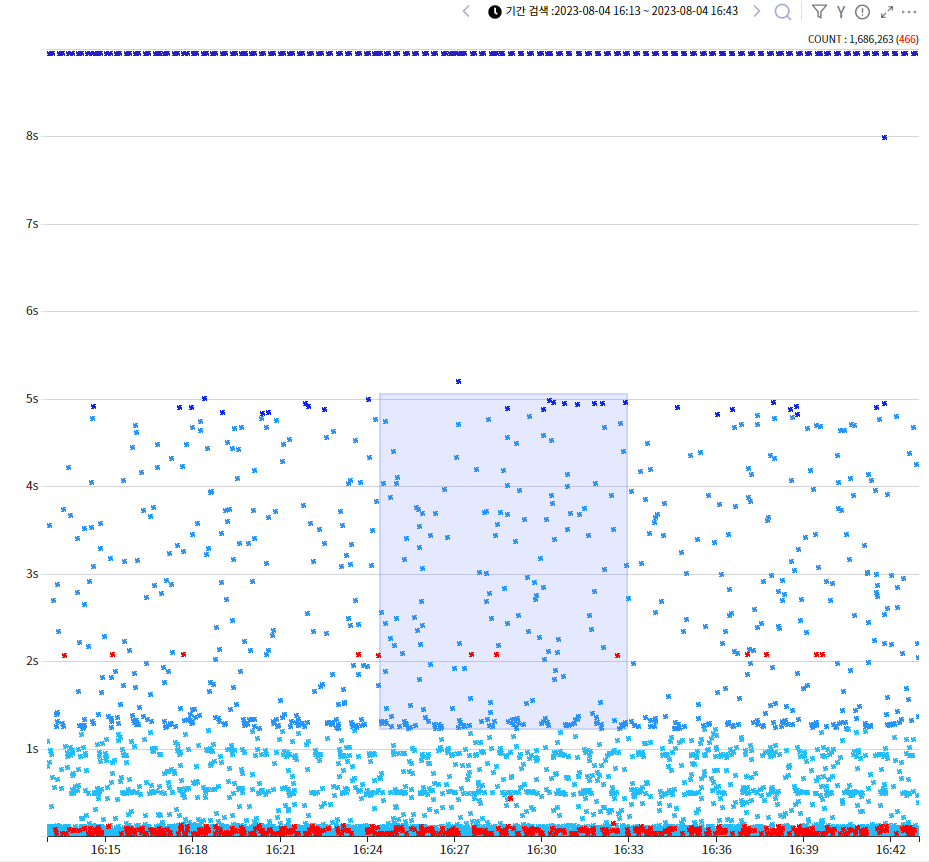Open the three-dot more options menu

909,12
